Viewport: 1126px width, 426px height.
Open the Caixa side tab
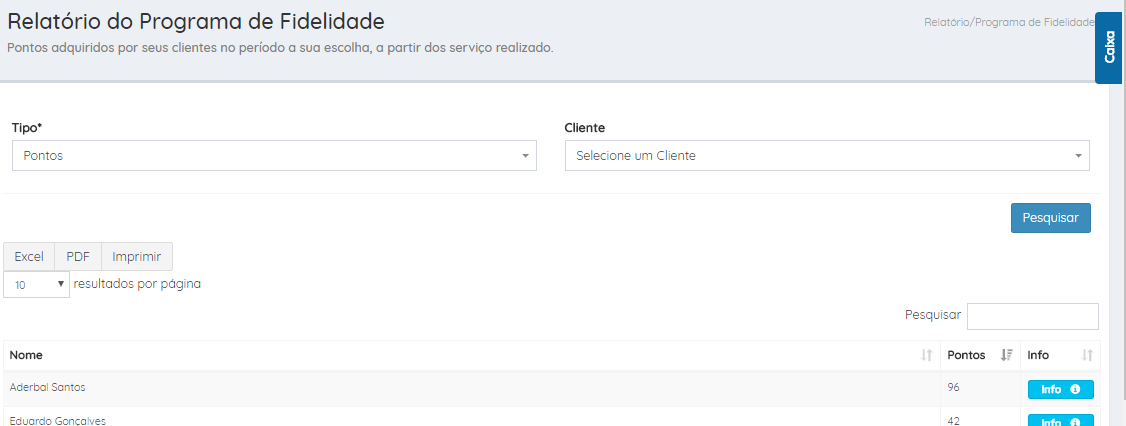click(1108, 48)
